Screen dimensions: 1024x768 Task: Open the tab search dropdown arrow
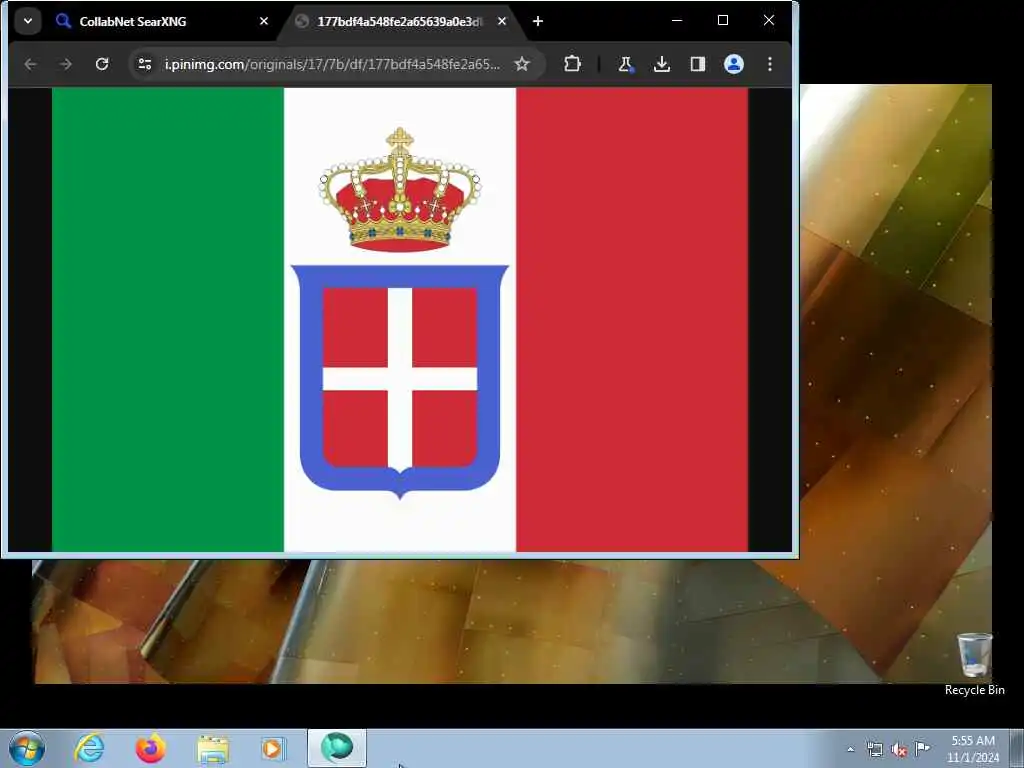28,21
